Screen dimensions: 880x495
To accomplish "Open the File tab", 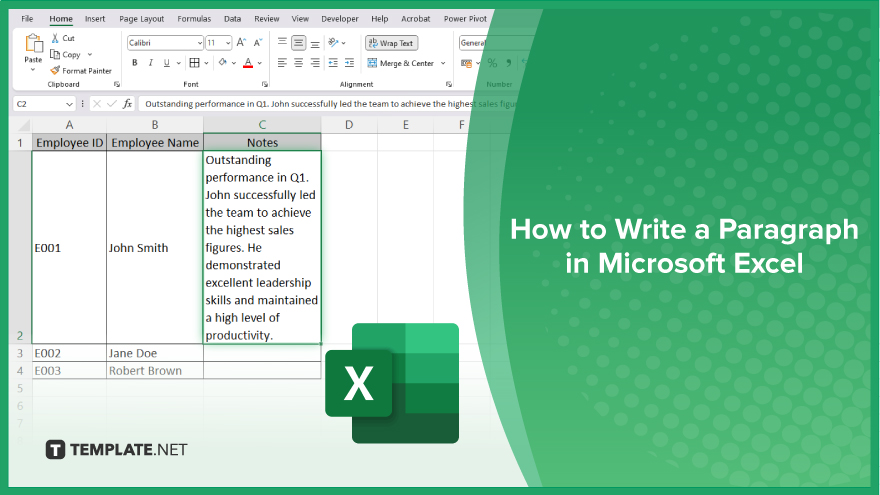I will point(27,19).
